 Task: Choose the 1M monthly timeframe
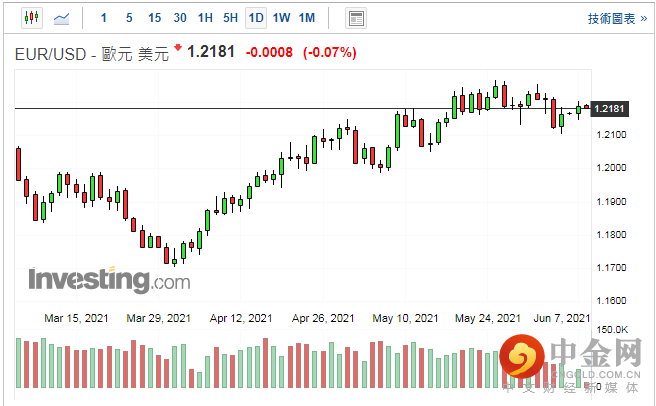point(307,18)
